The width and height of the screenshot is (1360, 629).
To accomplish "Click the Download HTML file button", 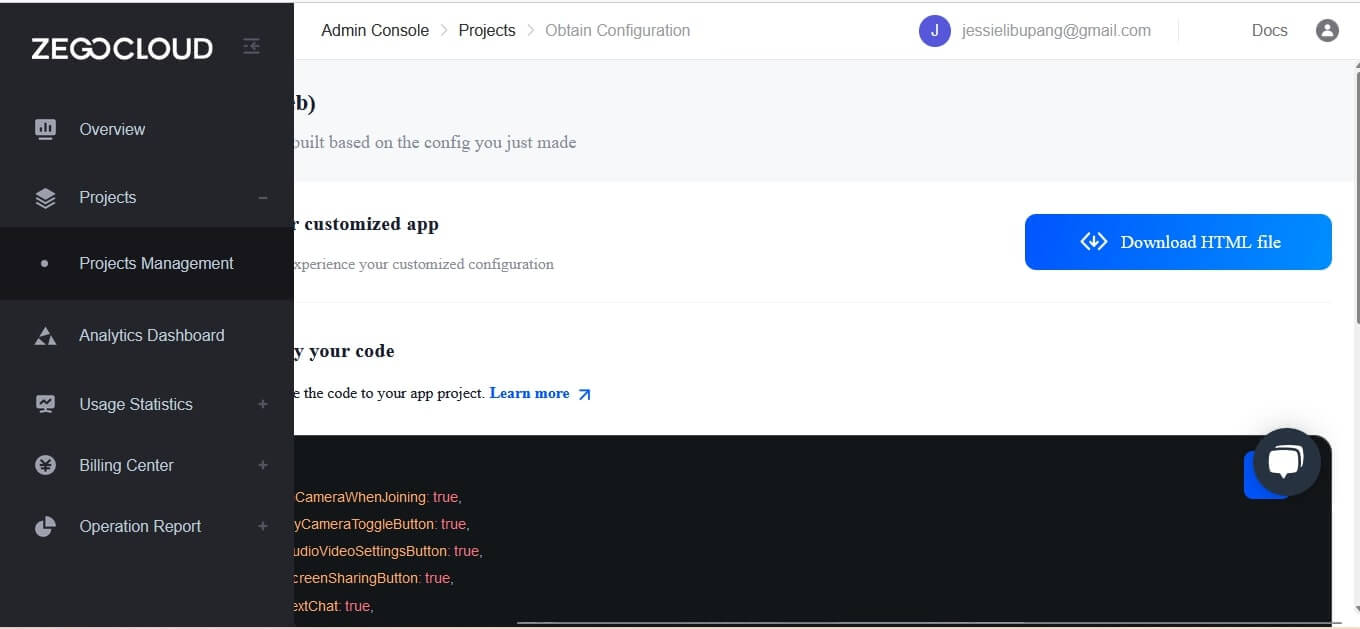I will click(1178, 241).
